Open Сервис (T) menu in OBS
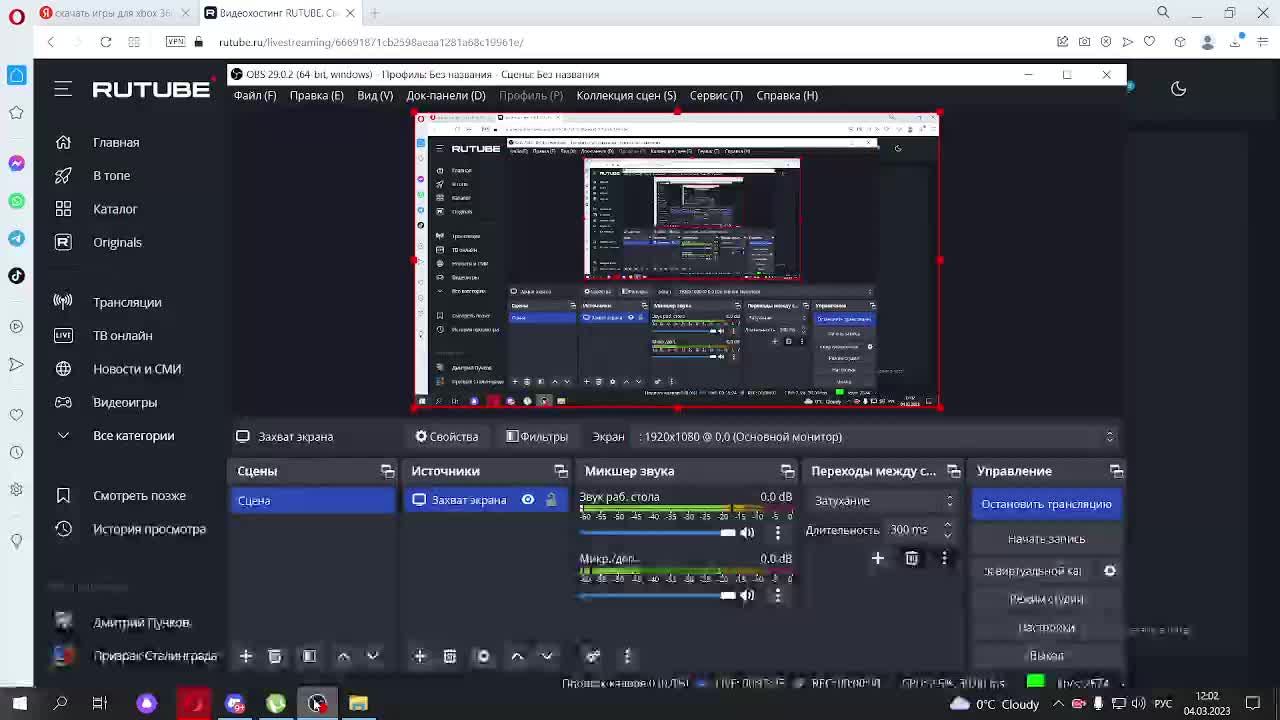This screenshot has width=1280, height=720. [x=716, y=95]
